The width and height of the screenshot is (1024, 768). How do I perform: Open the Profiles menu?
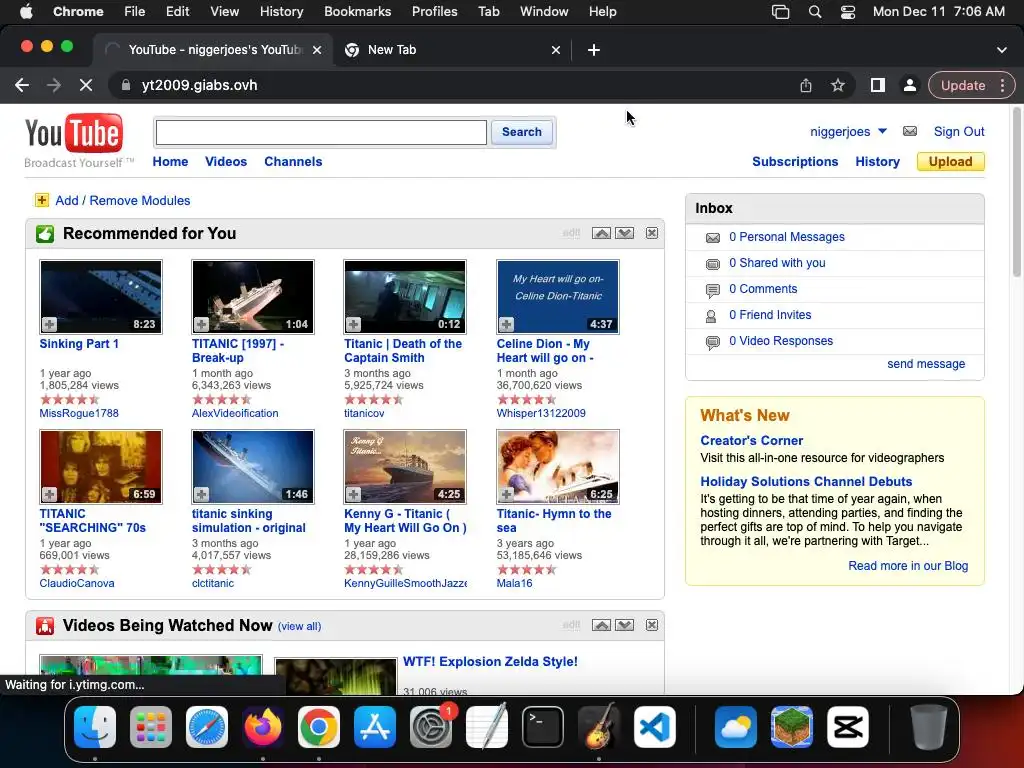point(434,12)
